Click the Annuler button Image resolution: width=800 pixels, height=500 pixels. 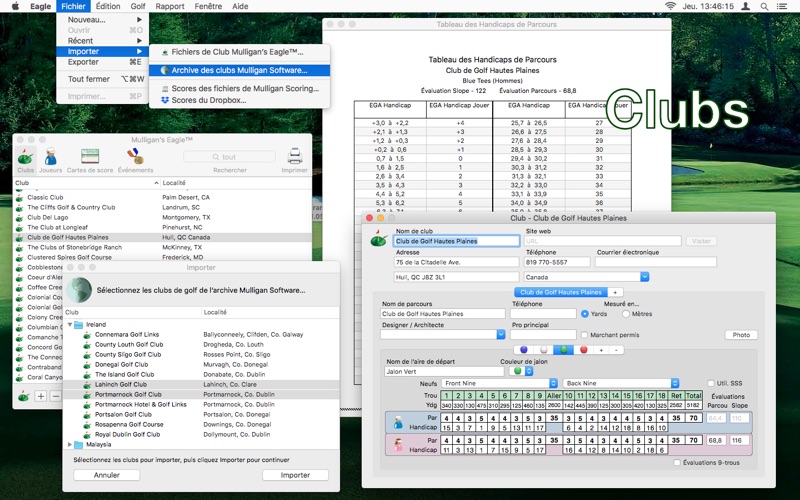point(107,475)
